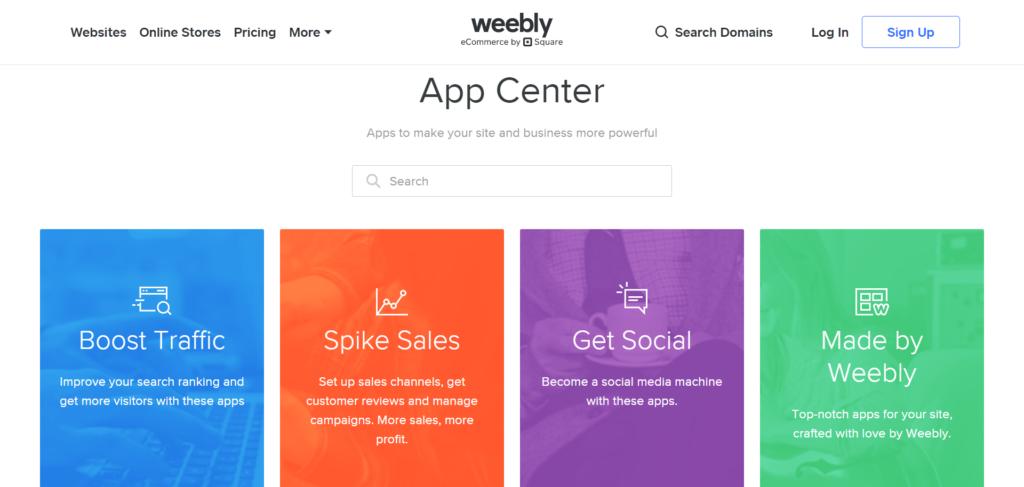This screenshot has height=487, width=1024.
Task: Select the Spike Sales card description
Action: pyautogui.click(x=392, y=411)
